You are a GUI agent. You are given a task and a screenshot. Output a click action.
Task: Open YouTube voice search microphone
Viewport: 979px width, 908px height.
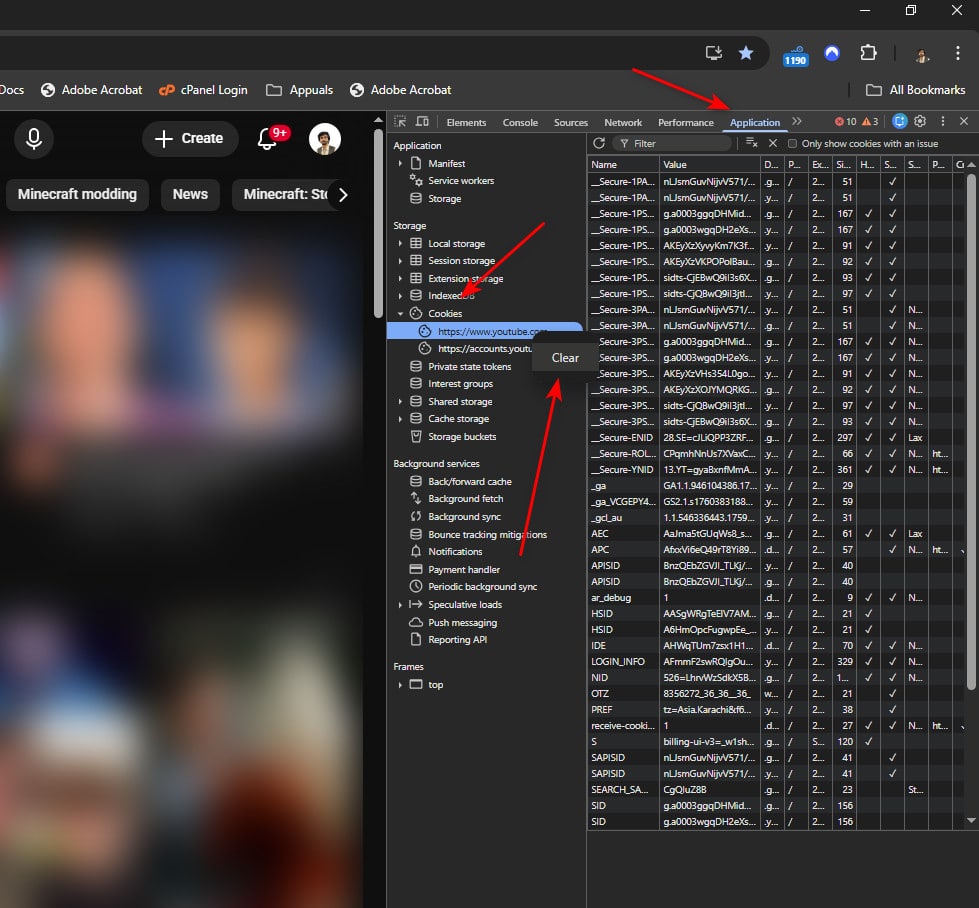pyautogui.click(x=34, y=139)
